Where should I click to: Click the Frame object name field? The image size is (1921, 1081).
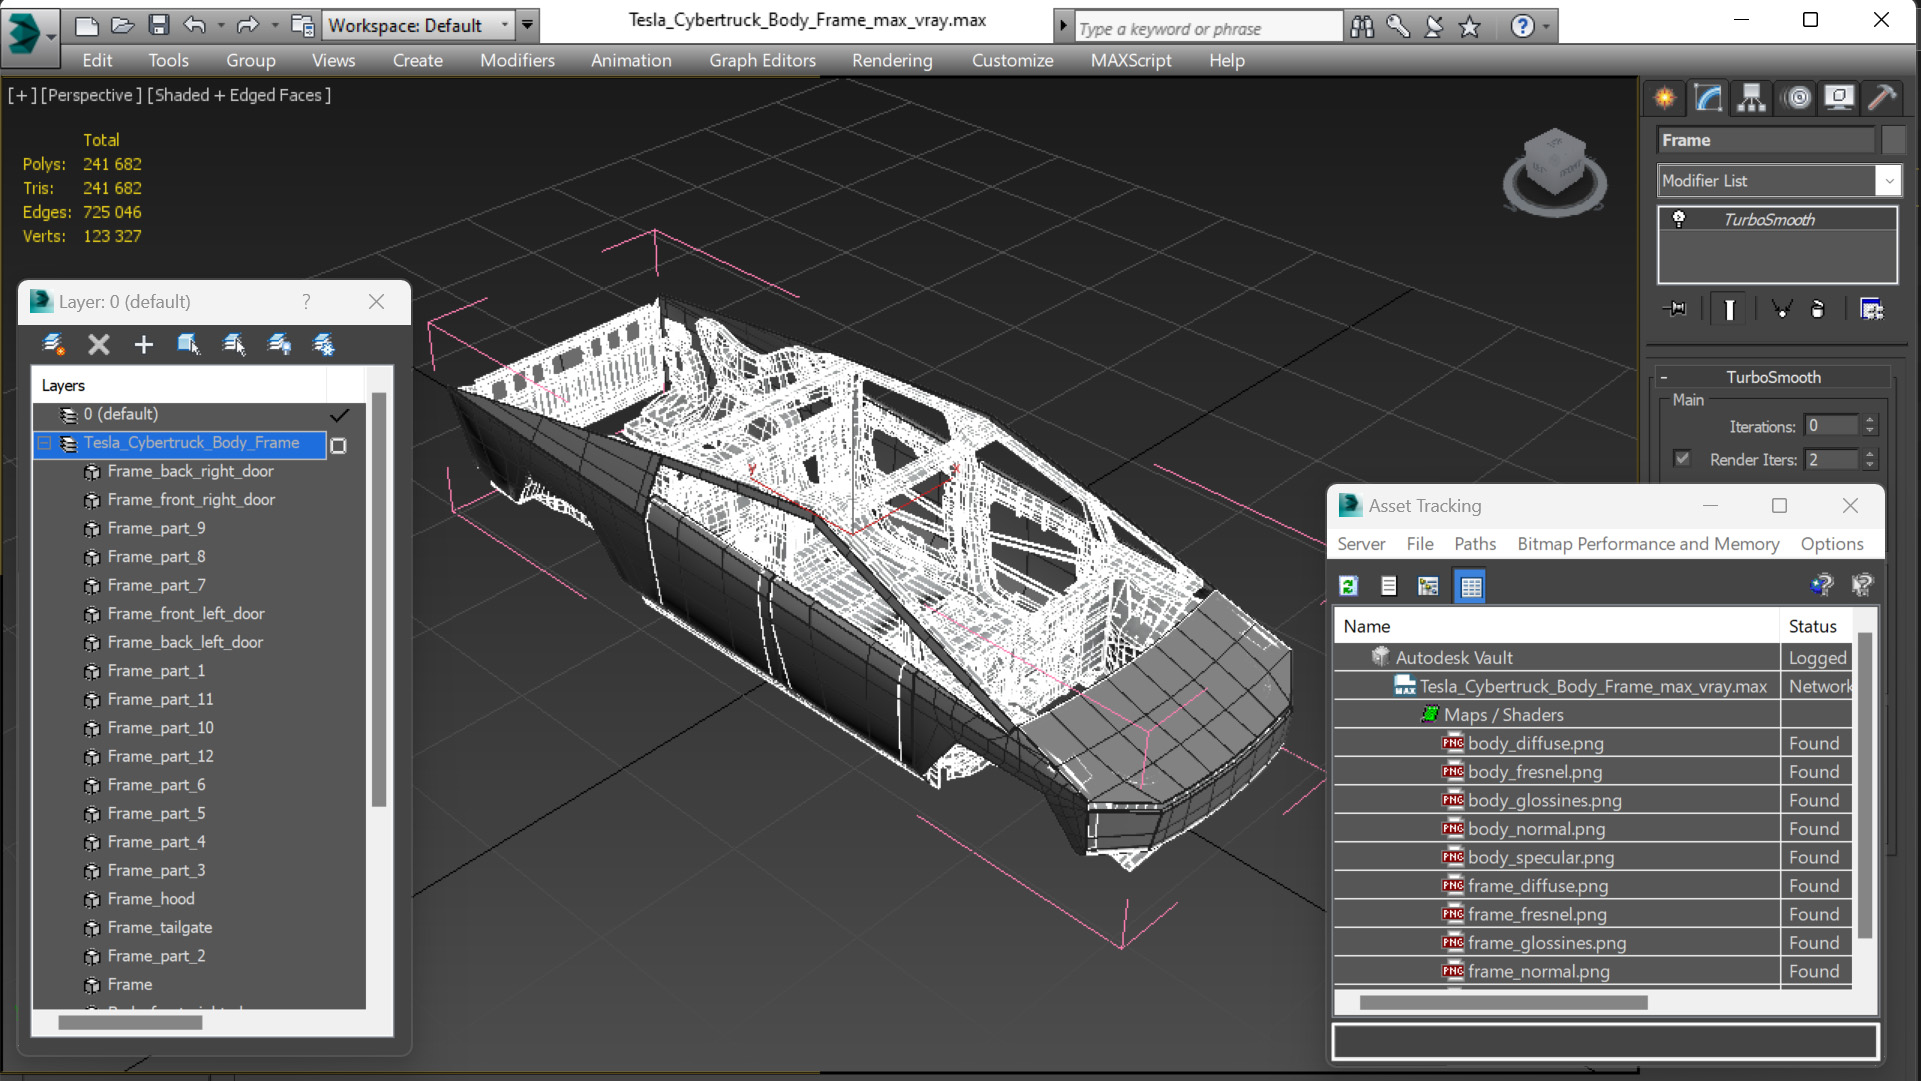tap(1765, 140)
